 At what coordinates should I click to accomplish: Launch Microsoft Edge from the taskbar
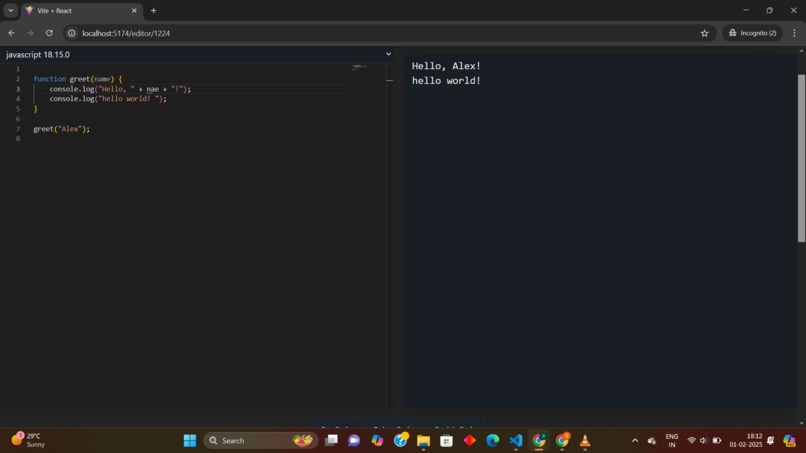tap(492, 441)
